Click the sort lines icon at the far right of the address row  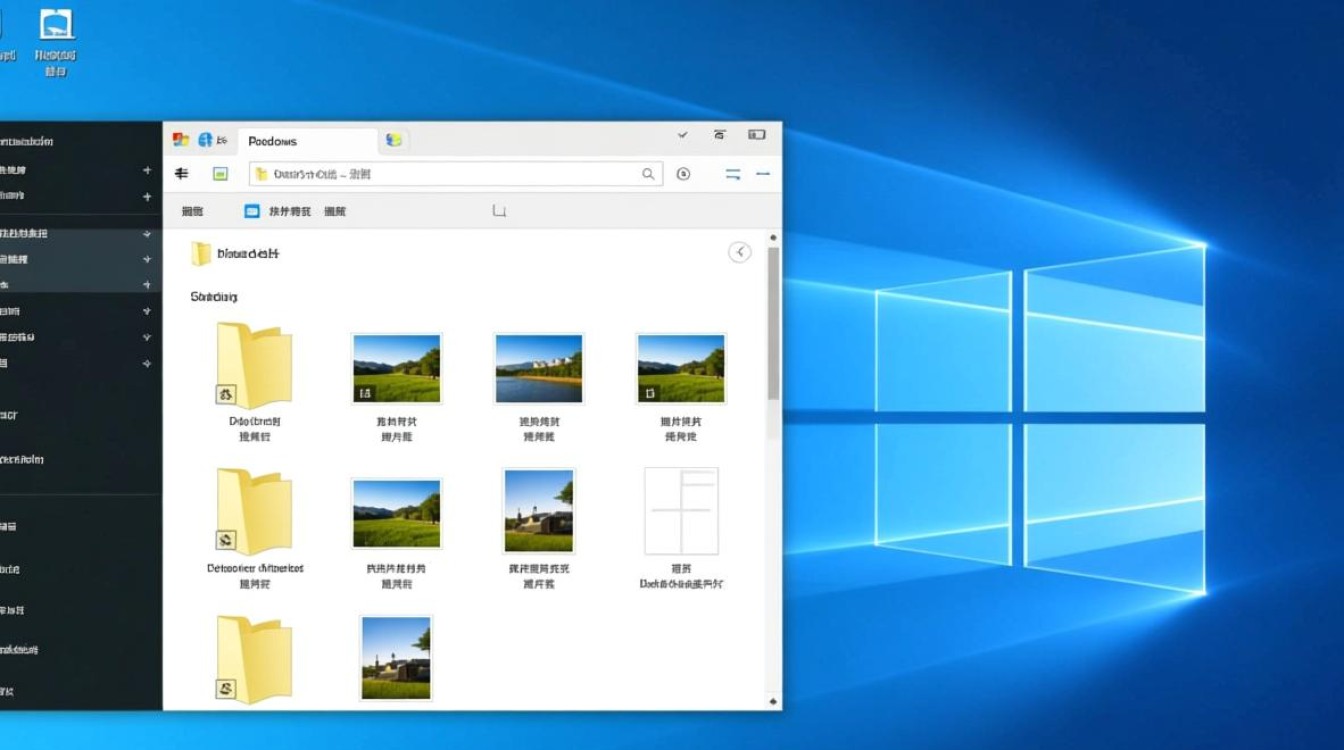tap(734, 173)
